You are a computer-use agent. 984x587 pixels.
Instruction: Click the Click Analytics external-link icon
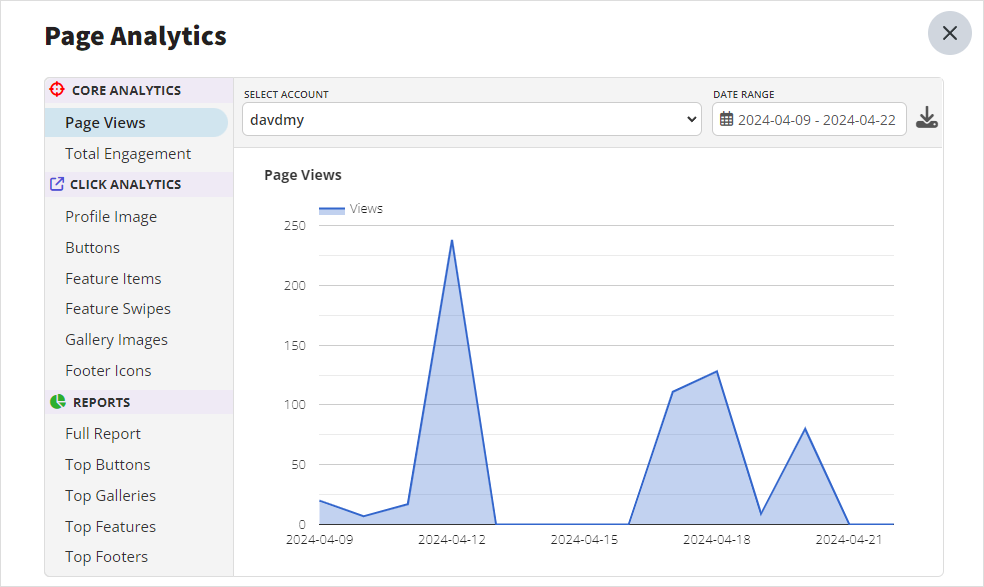tap(56, 184)
